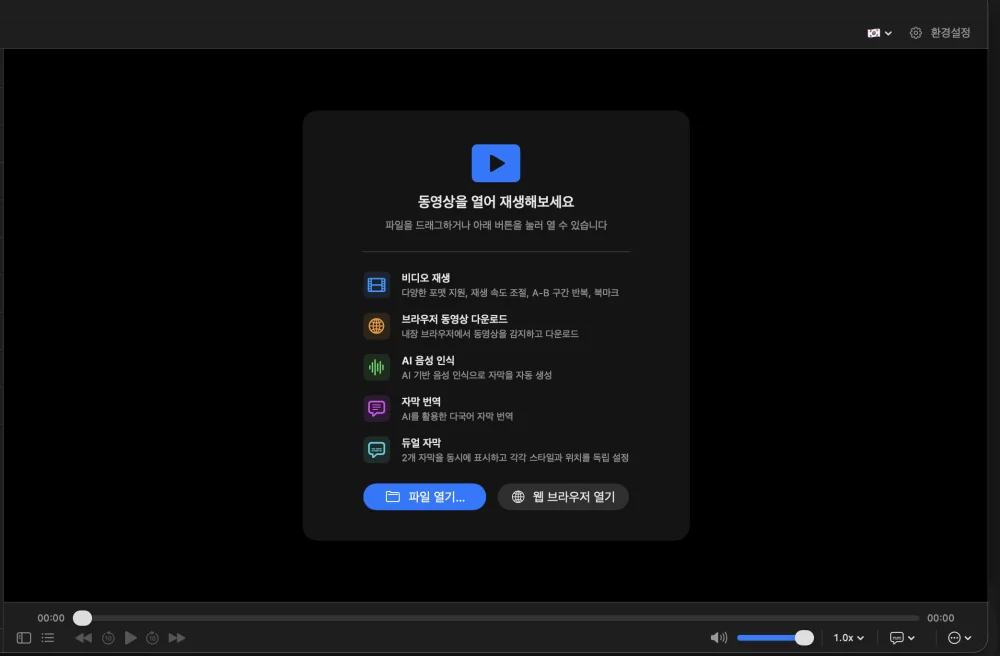Open the Korean flag language dropdown
The height and width of the screenshot is (656, 1000).
pyautogui.click(x=879, y=33)
